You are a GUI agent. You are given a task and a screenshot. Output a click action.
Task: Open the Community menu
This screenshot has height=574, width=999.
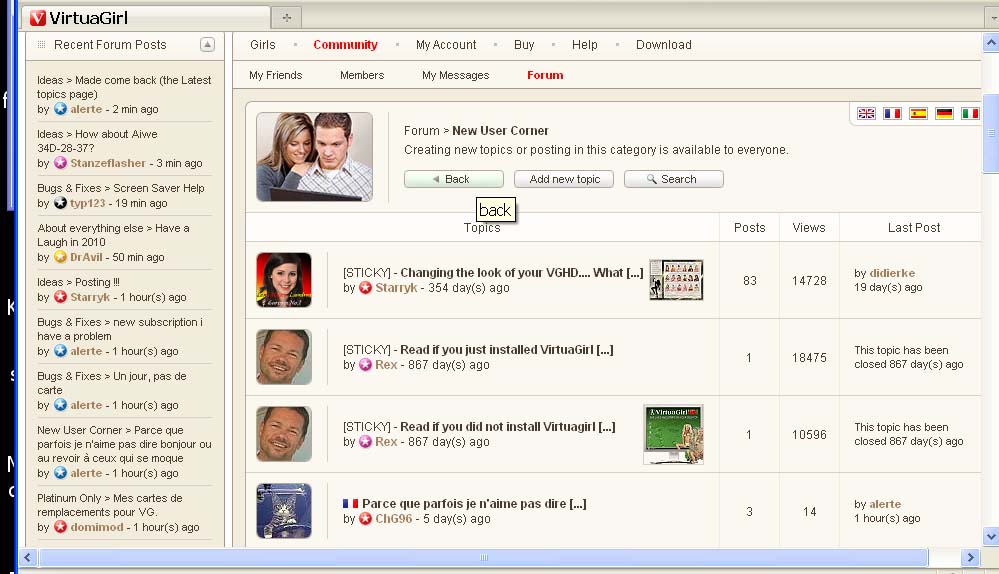coord(345,45)
